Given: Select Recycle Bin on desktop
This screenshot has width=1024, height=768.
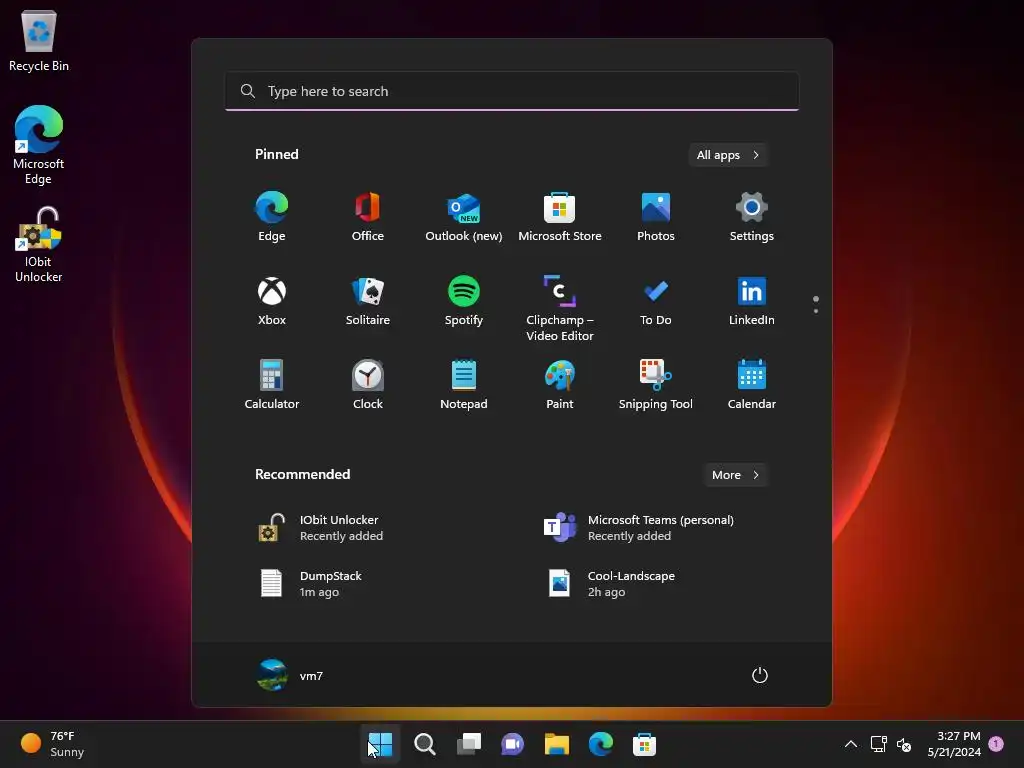Looking at the screenshot, I should click(39, 40).
